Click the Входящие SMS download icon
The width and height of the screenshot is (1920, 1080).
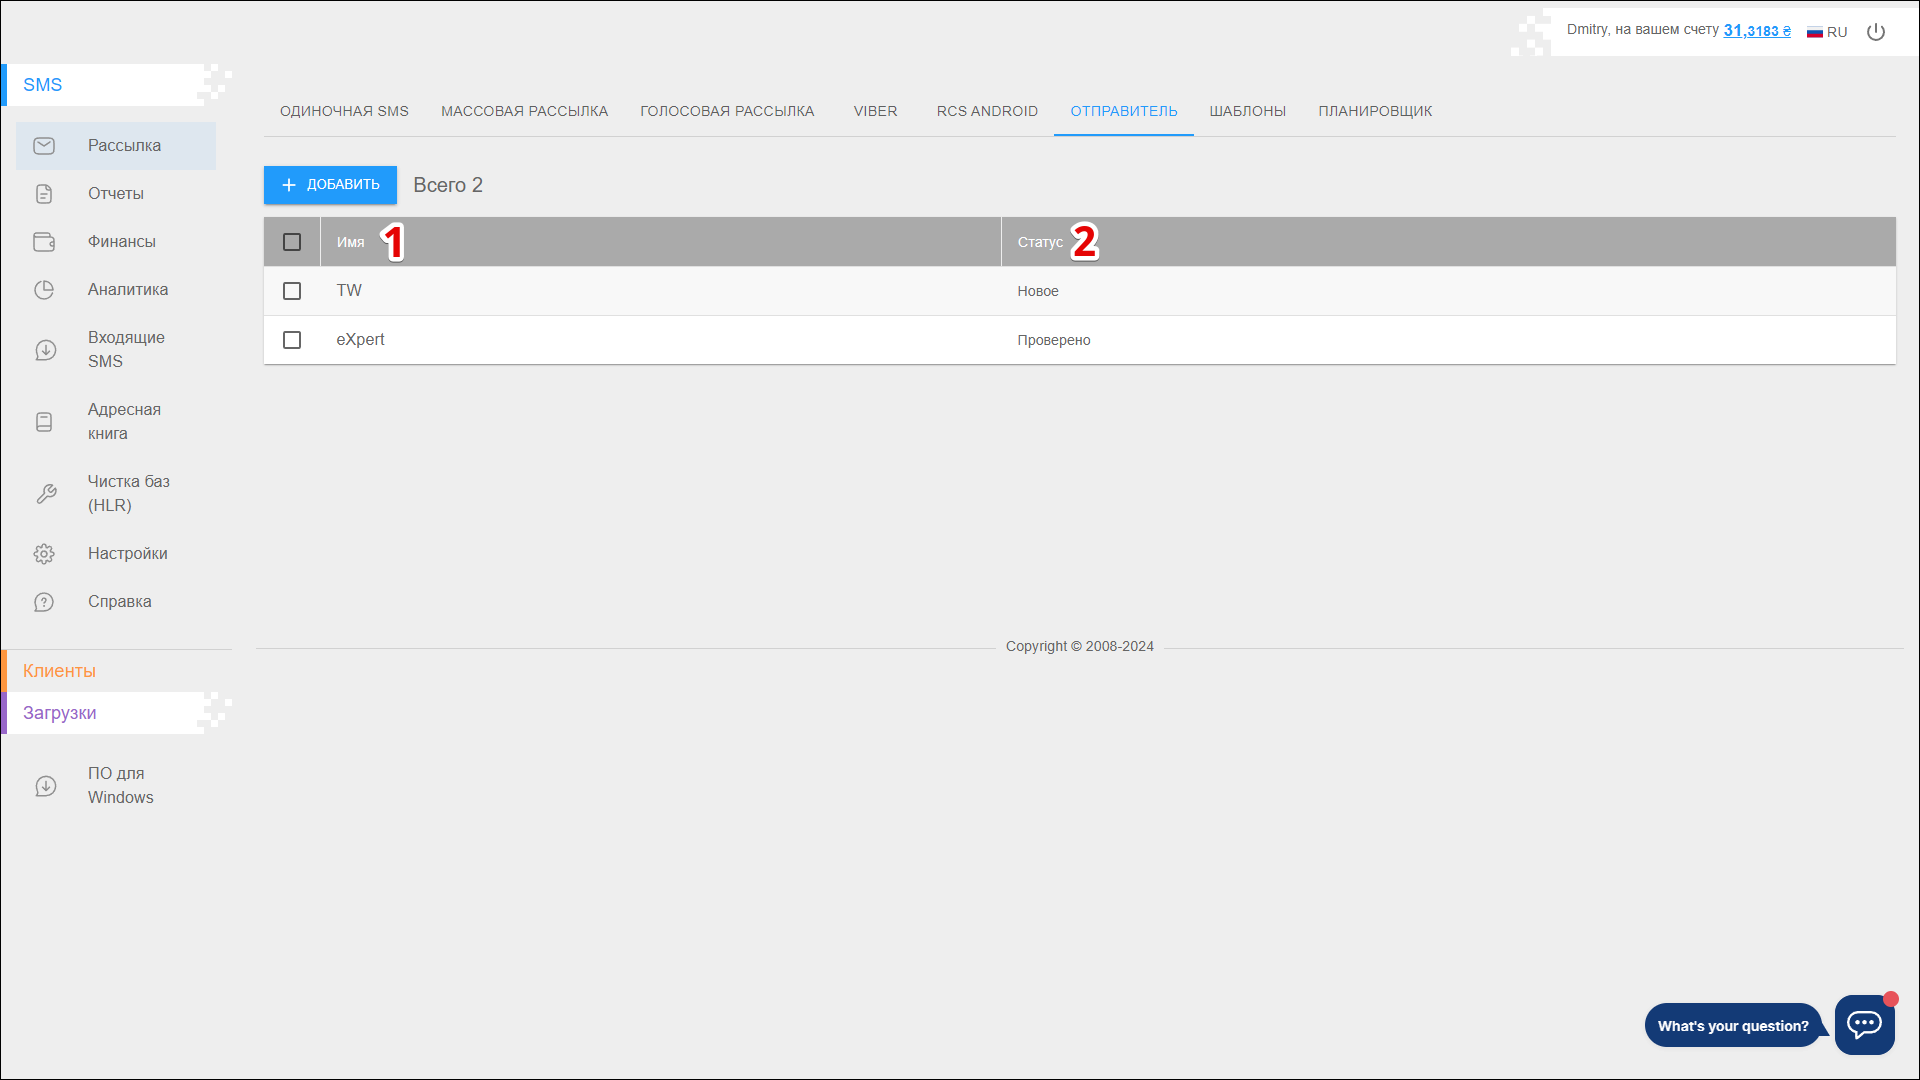tap(45, 350)
